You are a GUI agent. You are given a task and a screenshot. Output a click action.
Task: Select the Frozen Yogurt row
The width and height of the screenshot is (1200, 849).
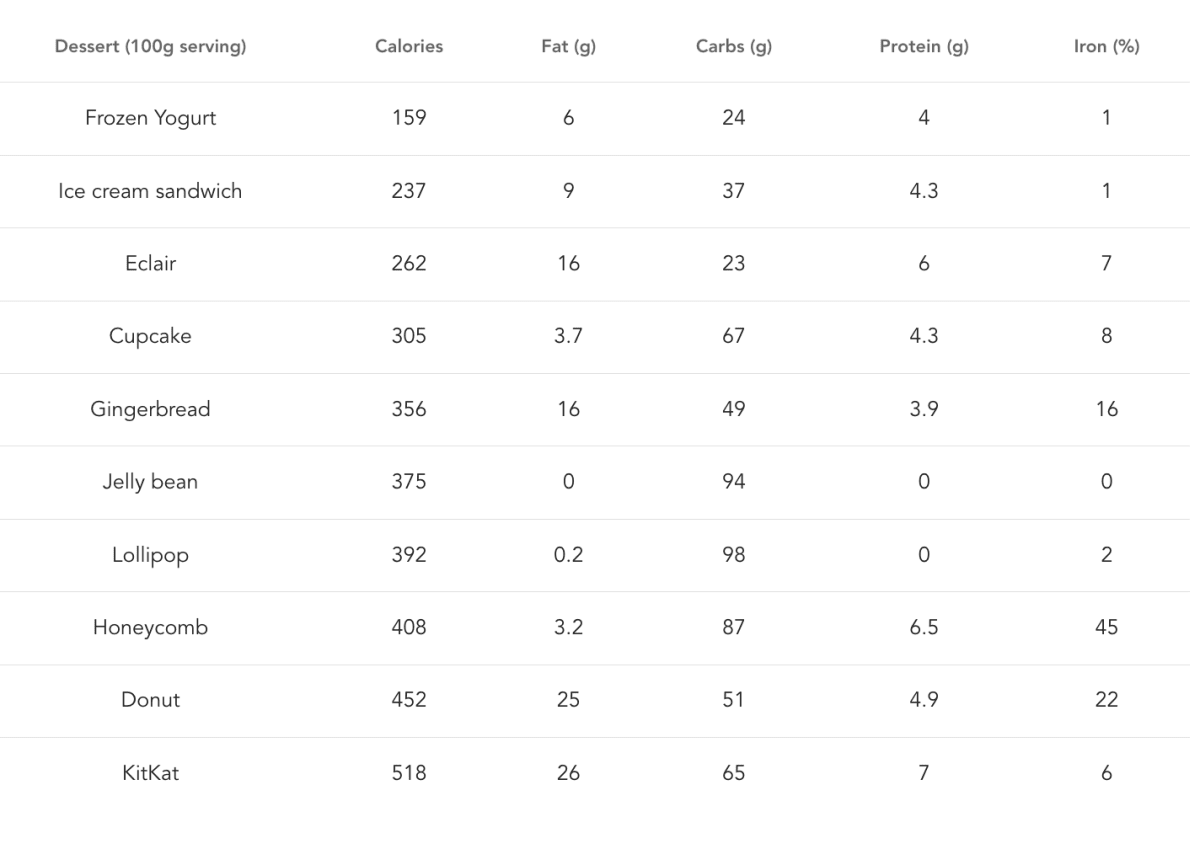600,118
